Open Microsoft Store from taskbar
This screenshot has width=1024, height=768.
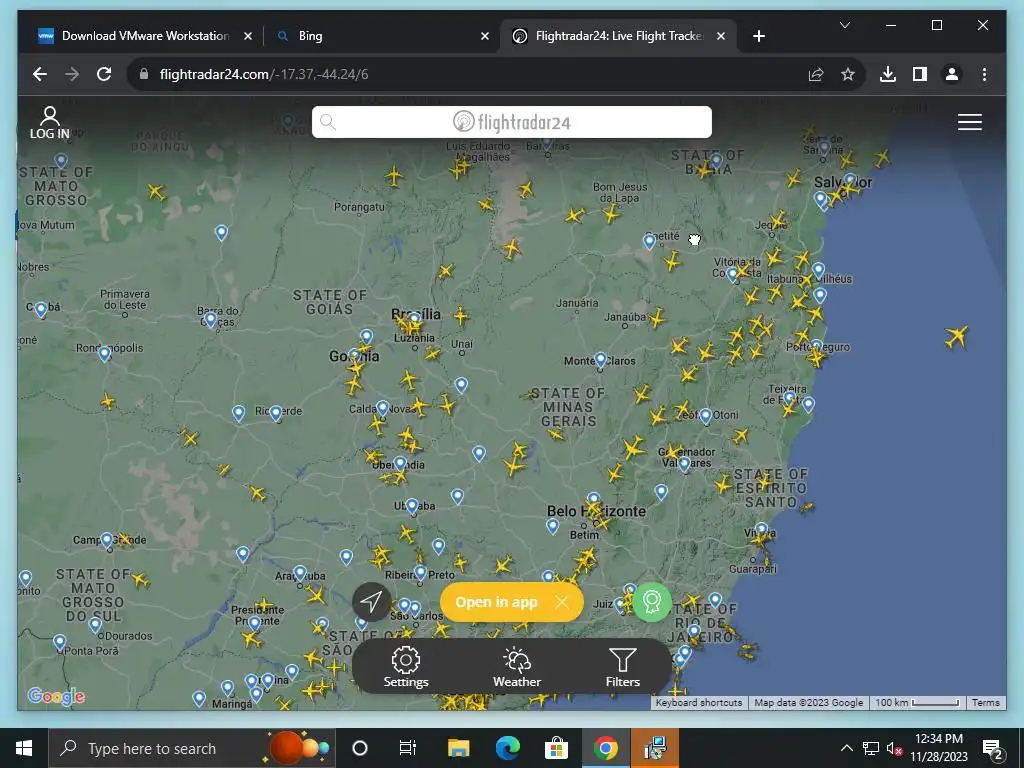pos(556,748)
